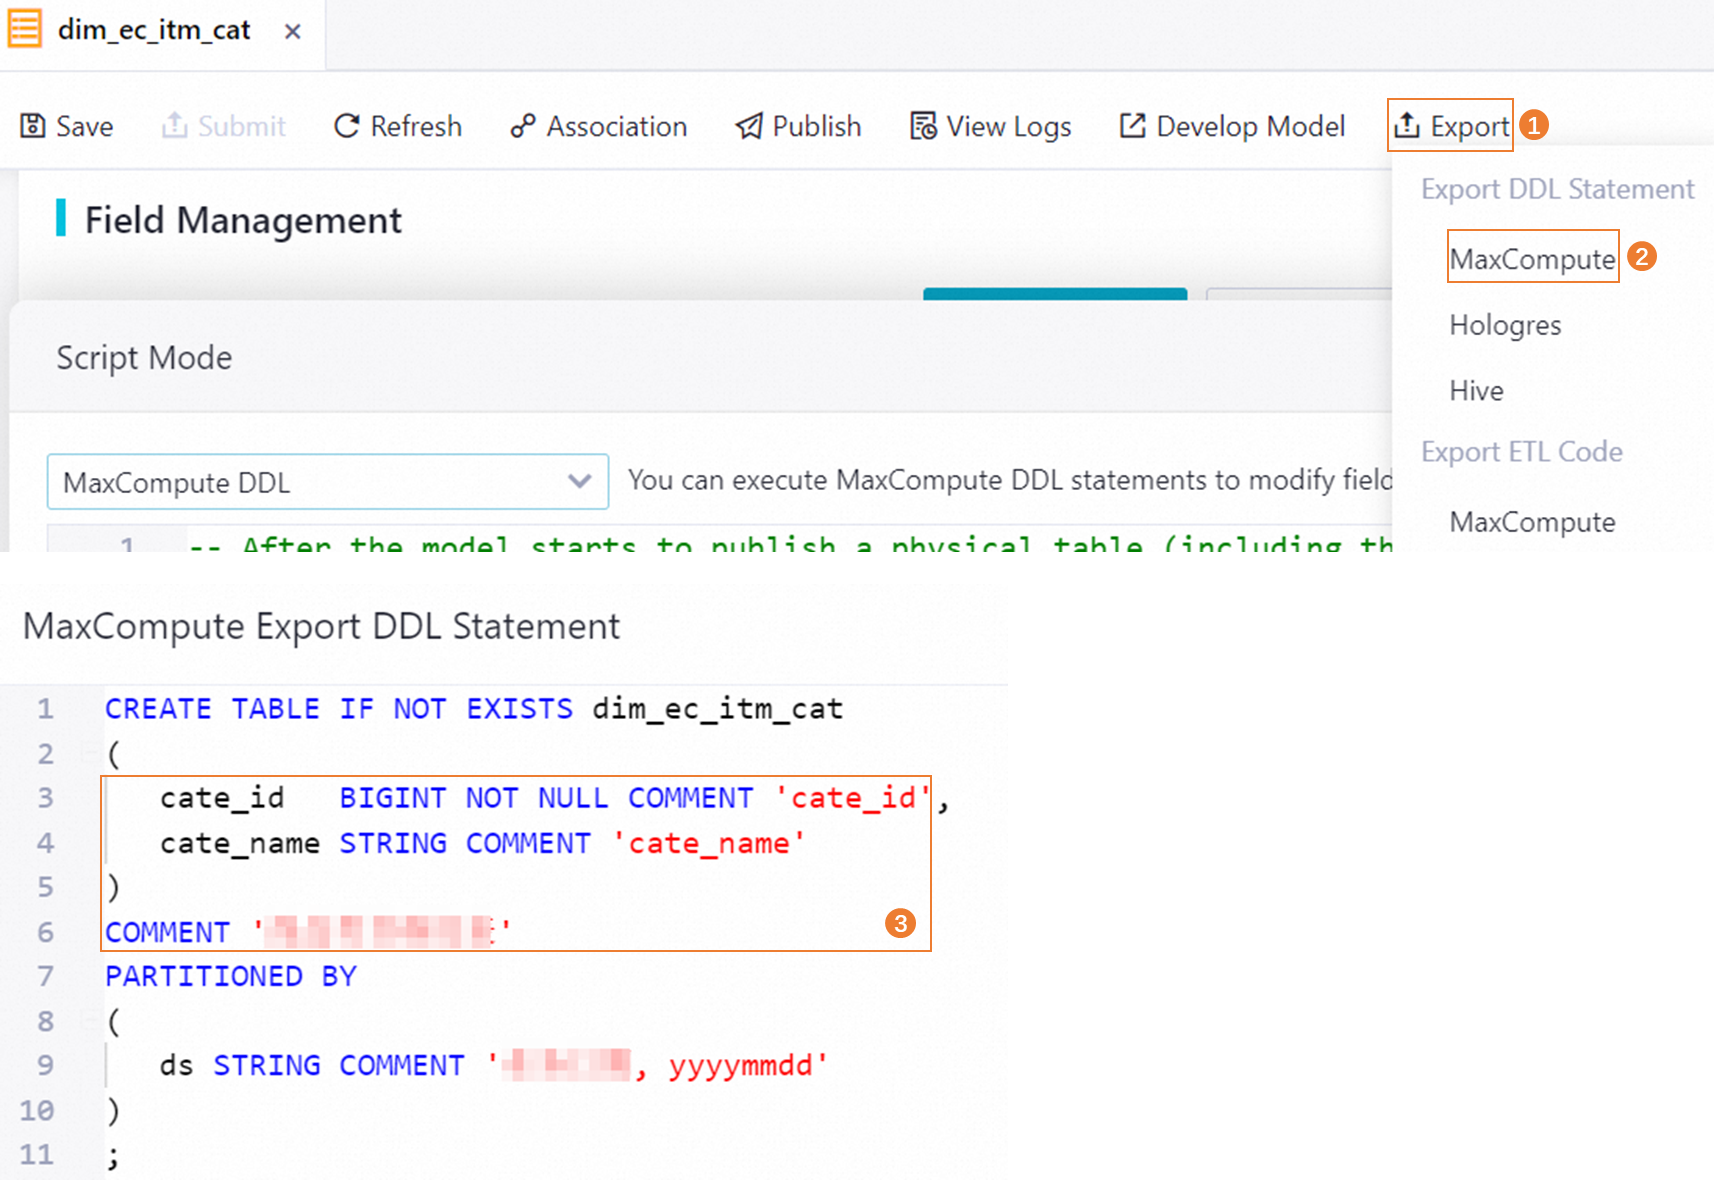Publish the model via Publish label

817,126
